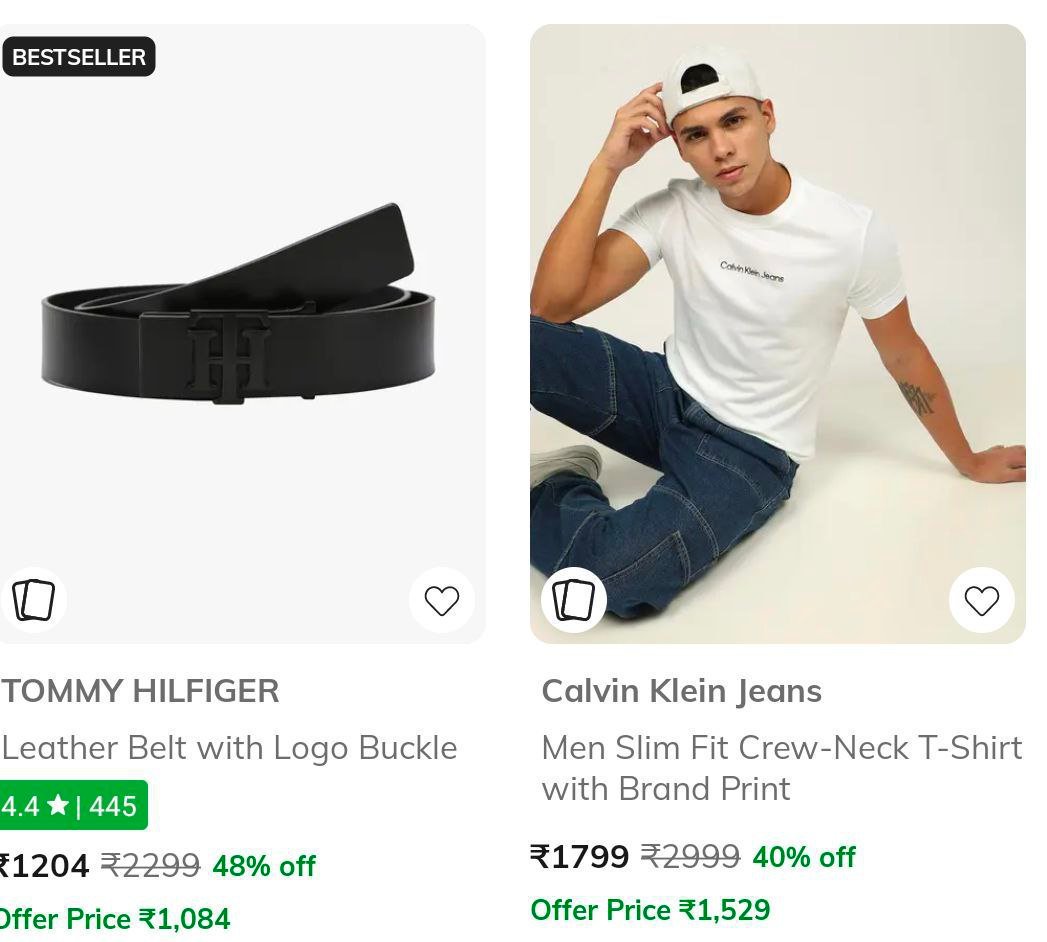Click the TOMMY HILFIGER brand name
Image resolution: width=1047 pixels, height=942 pixels.
(140, 691)
